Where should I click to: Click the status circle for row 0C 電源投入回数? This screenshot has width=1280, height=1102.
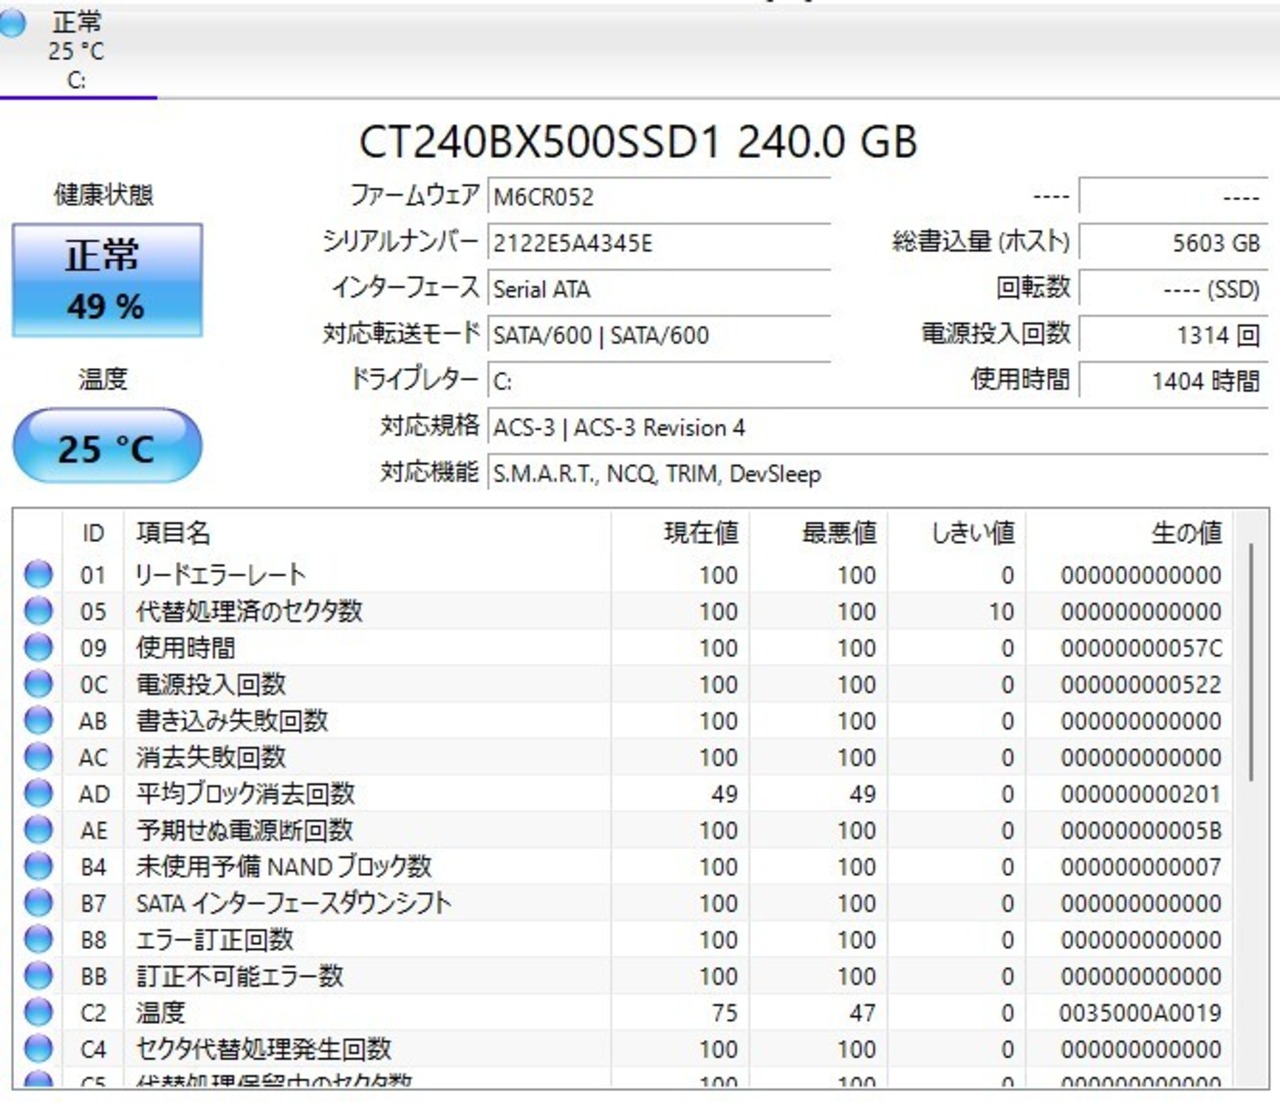tap(38, 684)
